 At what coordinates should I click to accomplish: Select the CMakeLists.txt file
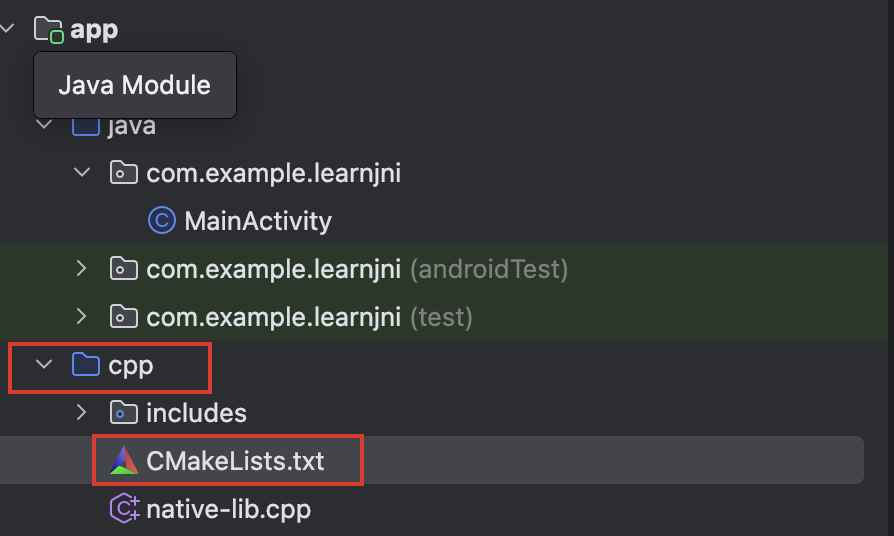pos(235,461)
